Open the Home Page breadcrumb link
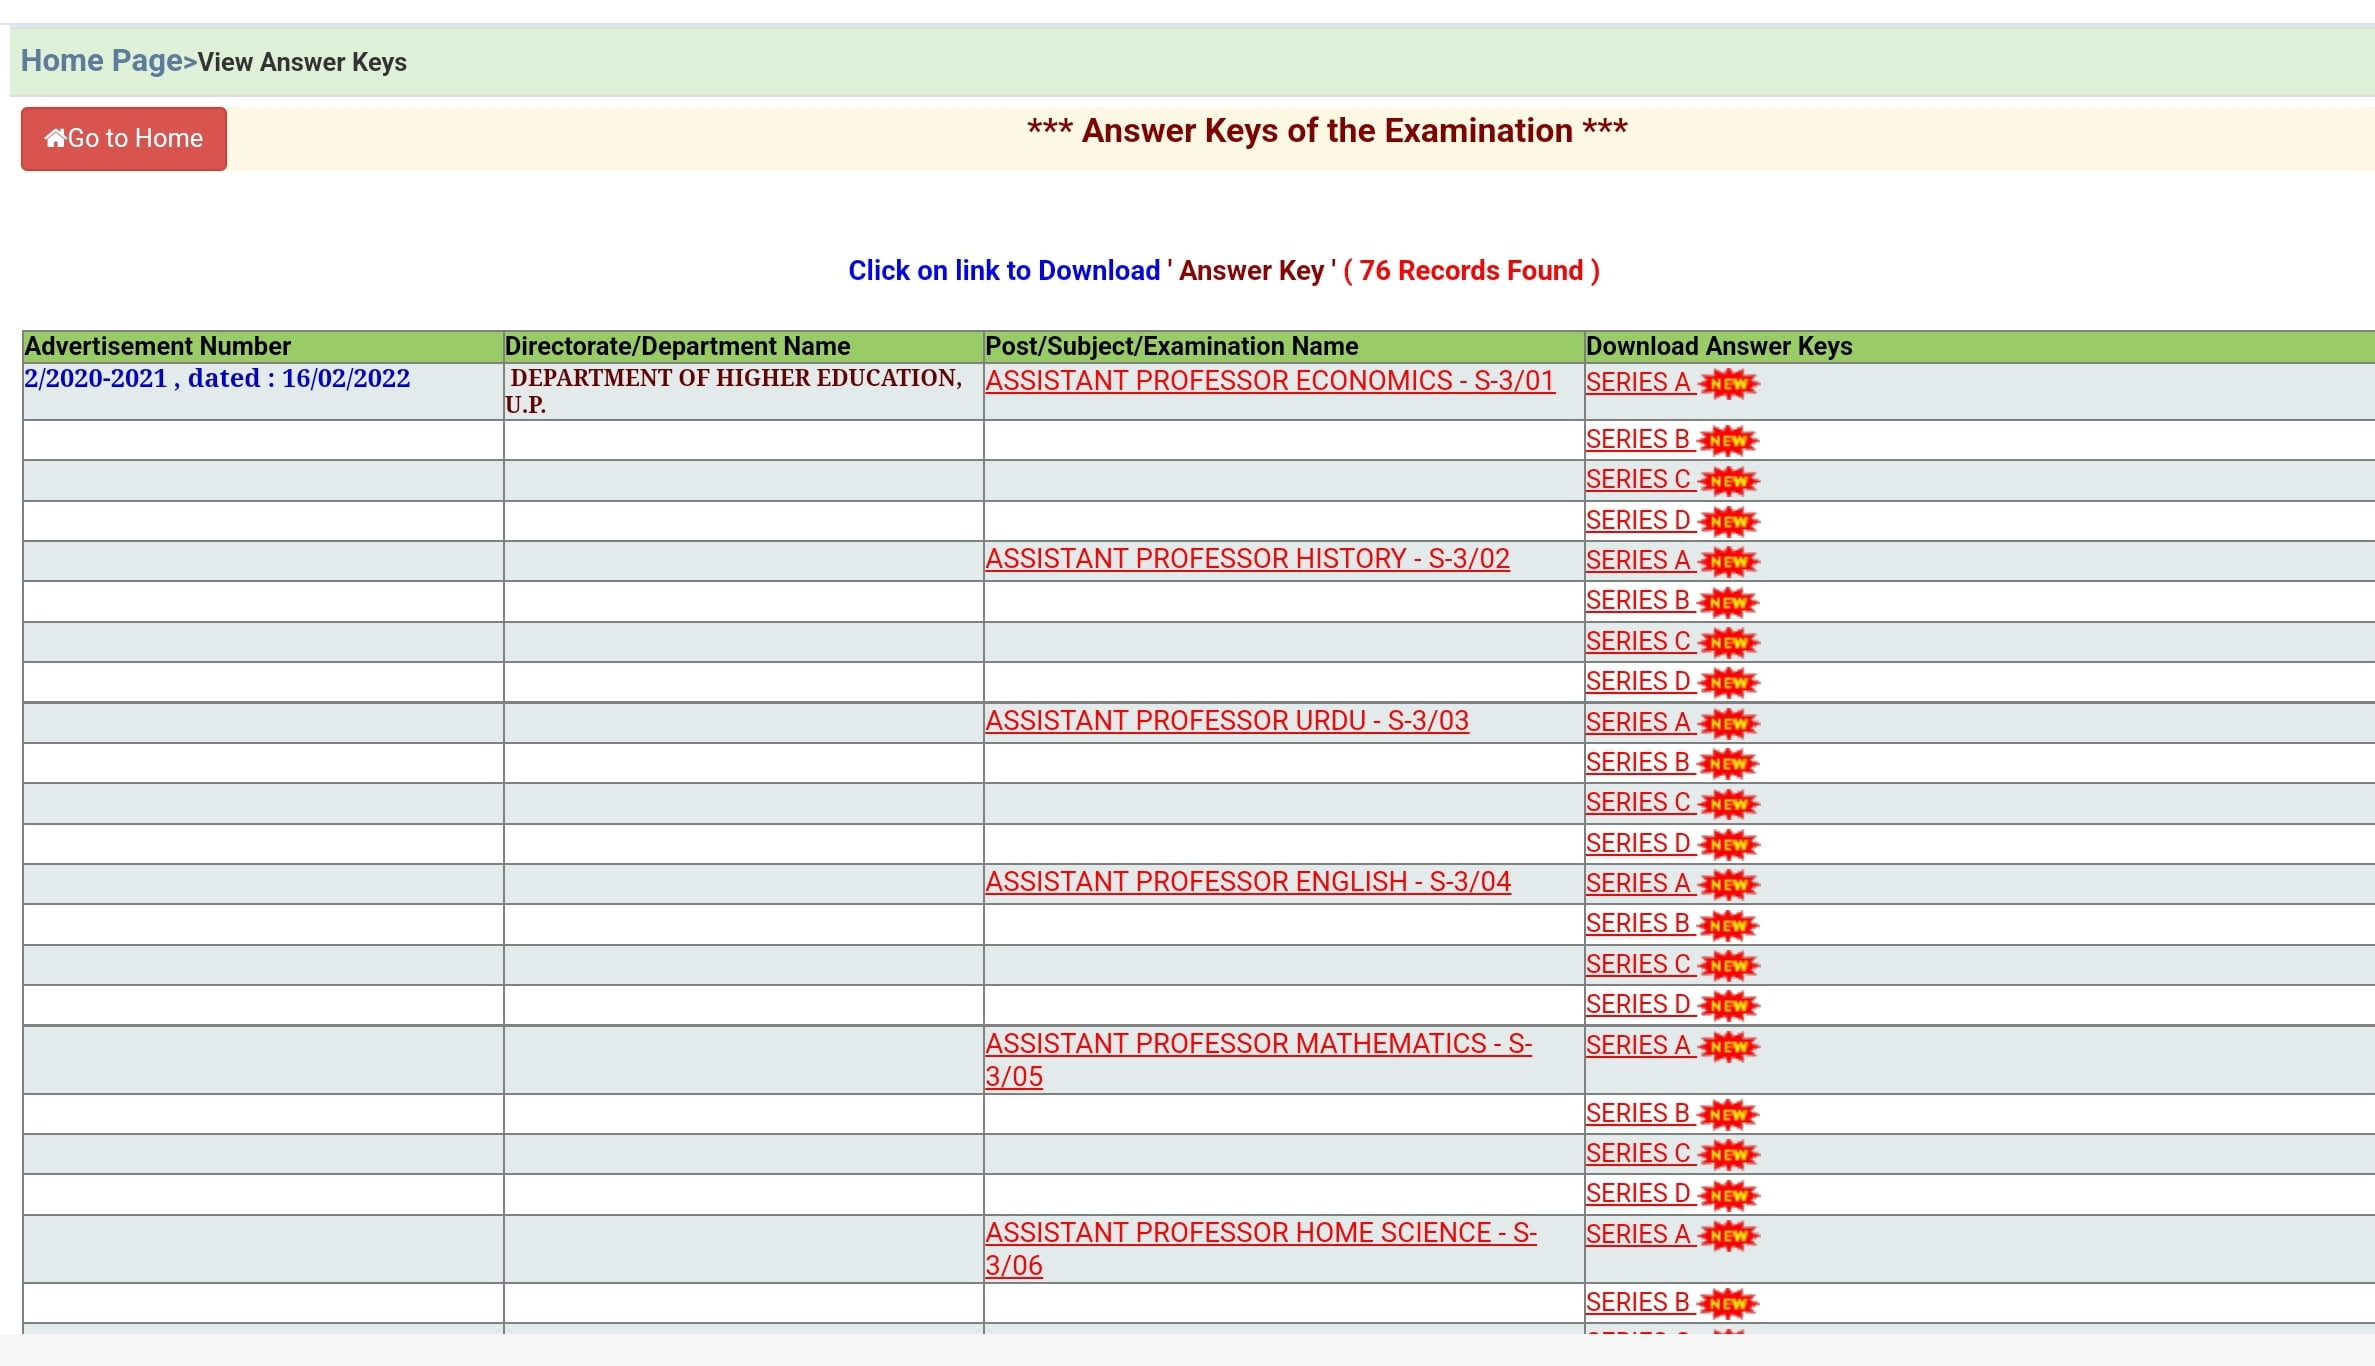Image resolution: width=2375 pixels, height=1366 pixels. 102,61
